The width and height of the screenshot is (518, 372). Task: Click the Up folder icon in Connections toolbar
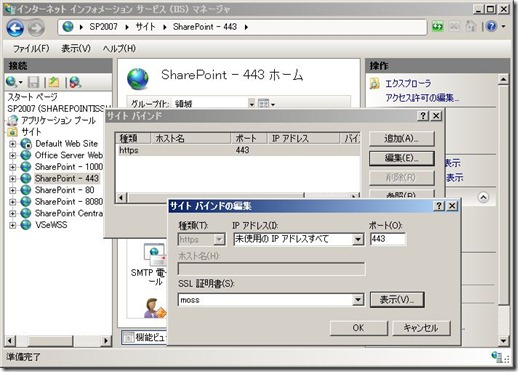(x=54, y=82)
